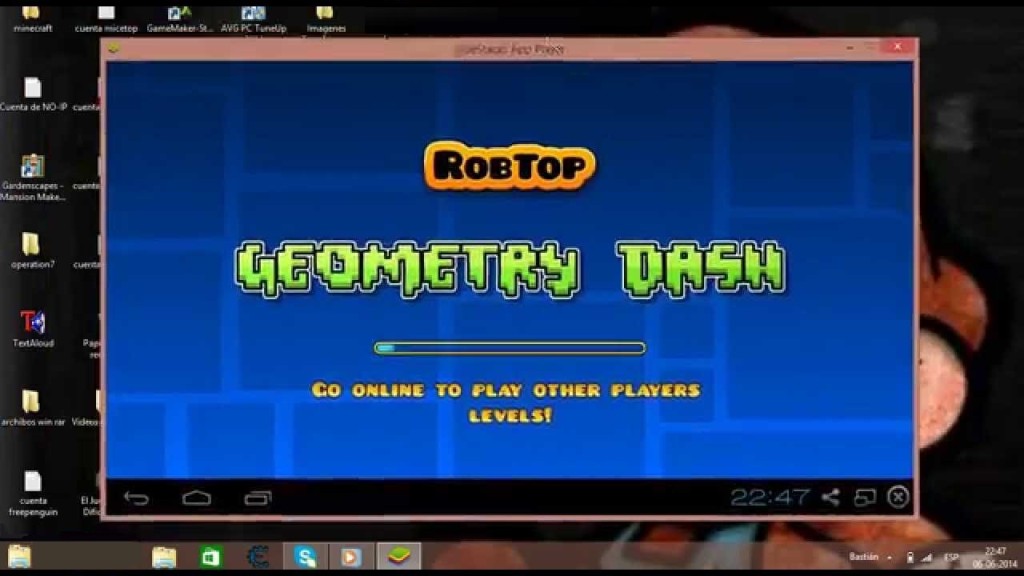Tap the Android home button in BlueStacks
1024x576 pixels.
click(197, 499)
